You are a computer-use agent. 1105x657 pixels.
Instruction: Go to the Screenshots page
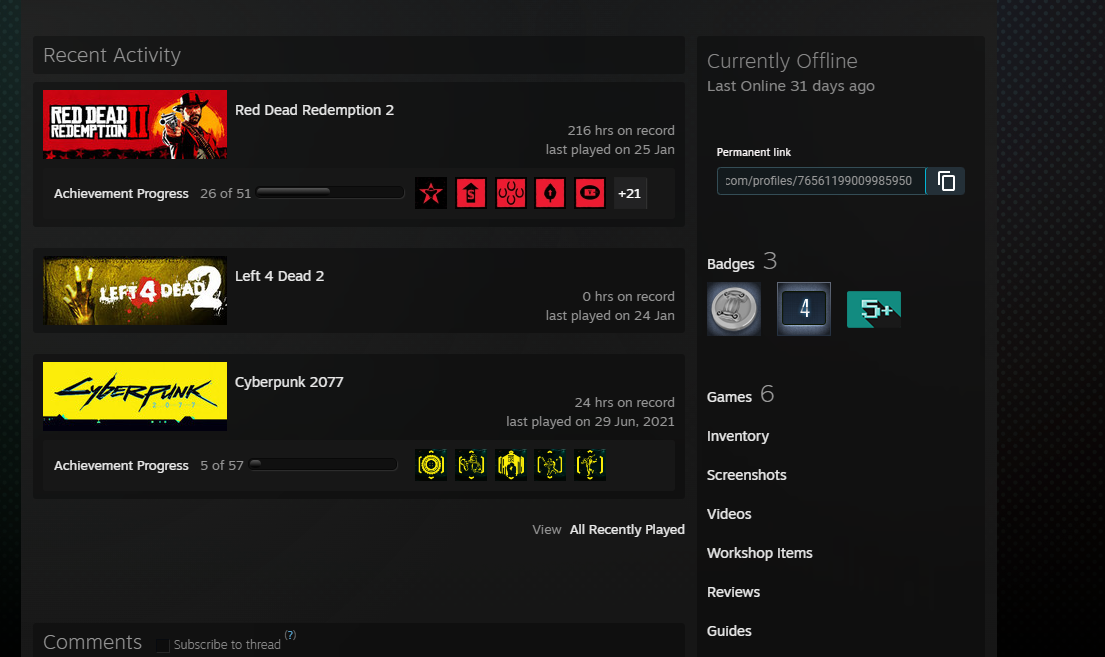point(746,475)
